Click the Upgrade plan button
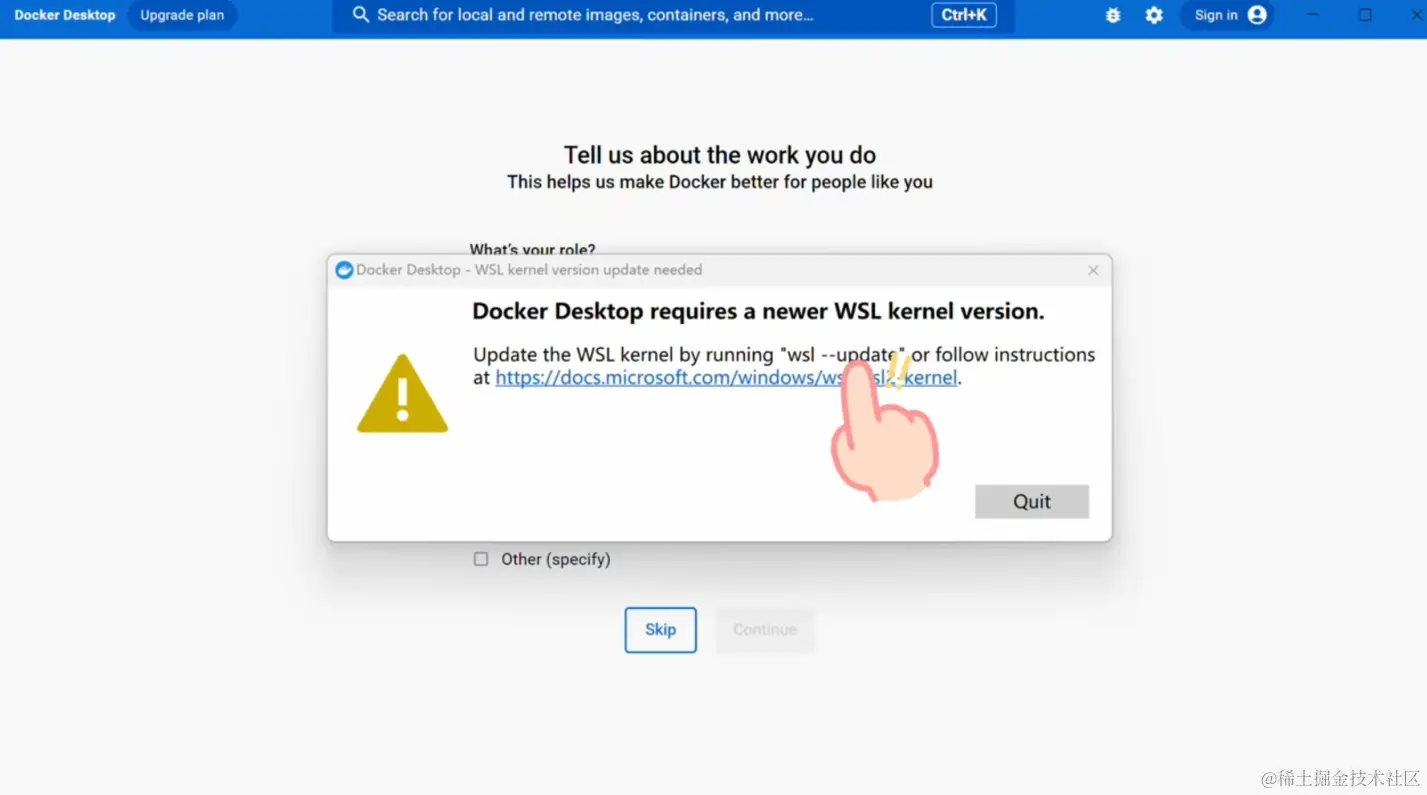This screenshot has width=1427, height=795. 182,15
